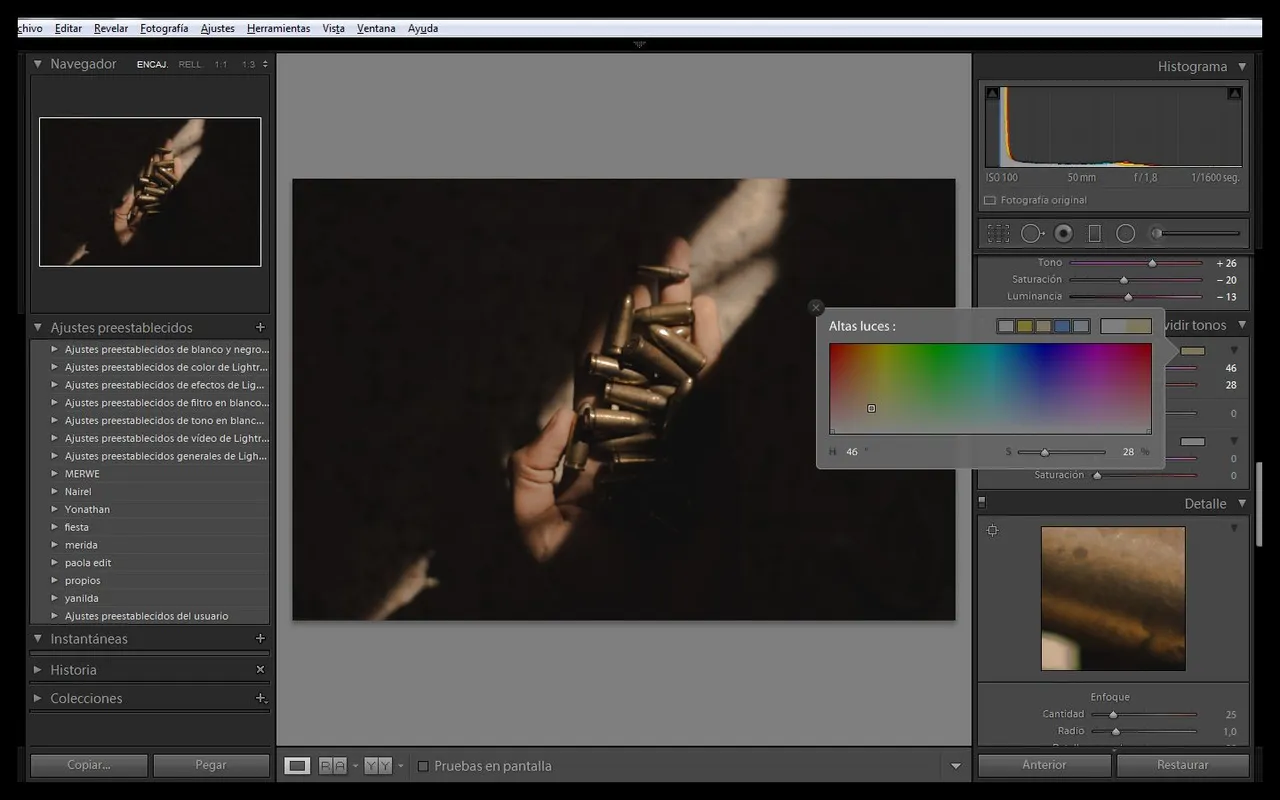The height and width of the screenshot is (800, 1280).
Task: Toggle the Detalle panel on/off switch
Action: (x=982, y=503)
